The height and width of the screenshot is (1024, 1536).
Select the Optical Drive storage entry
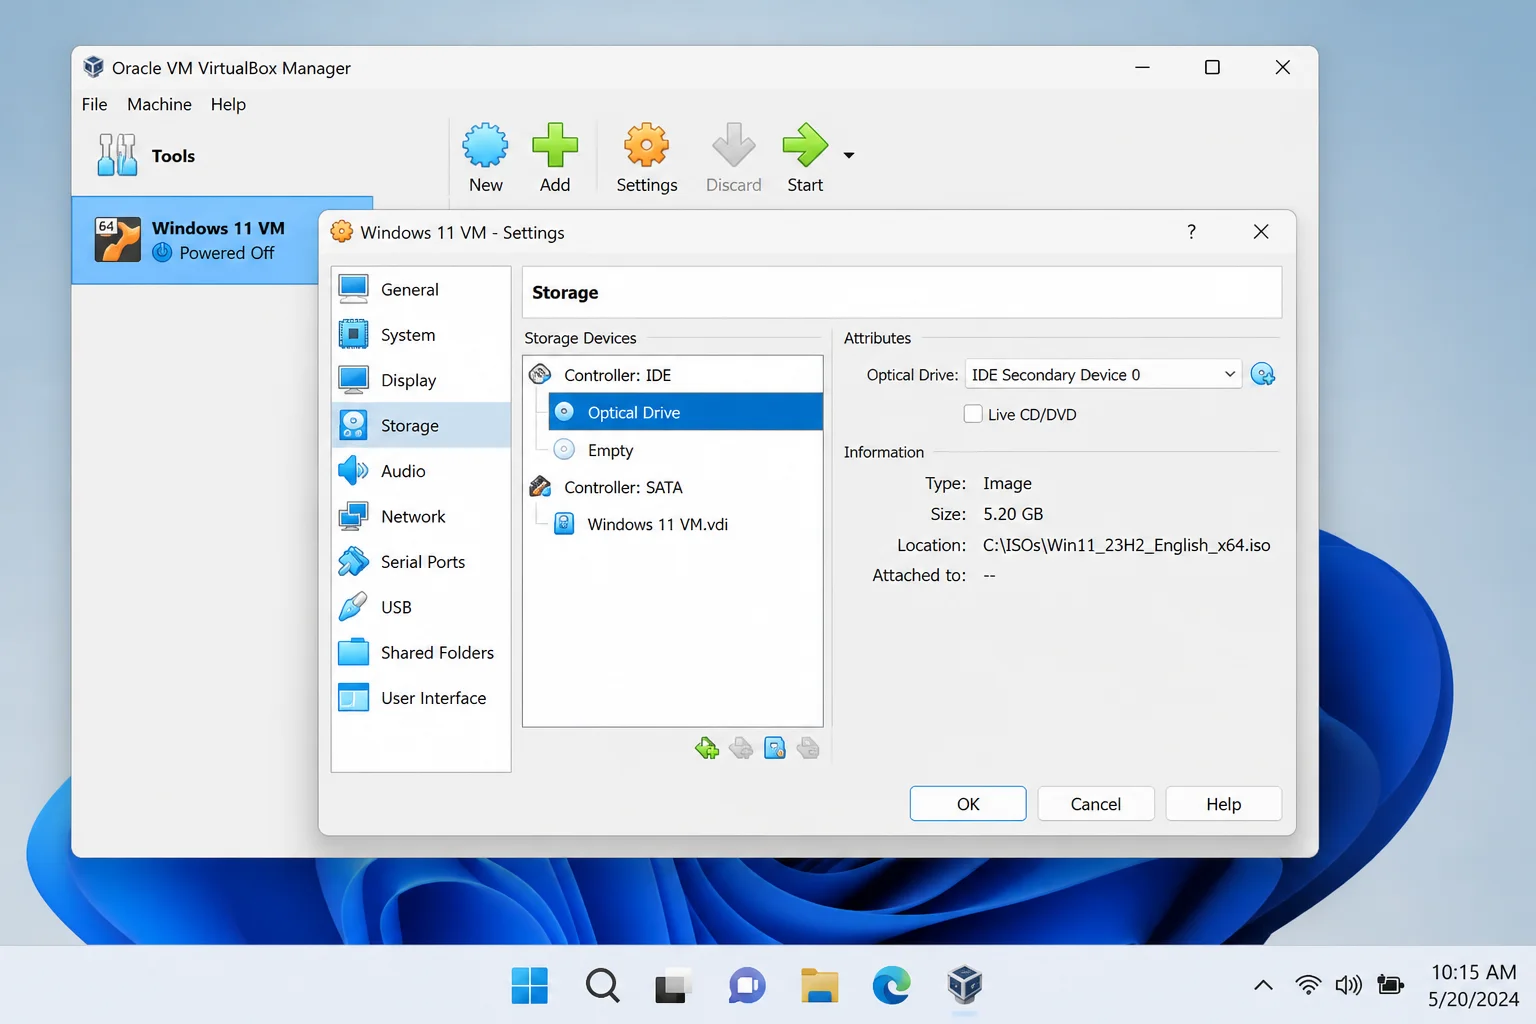[x=685, y=412]
